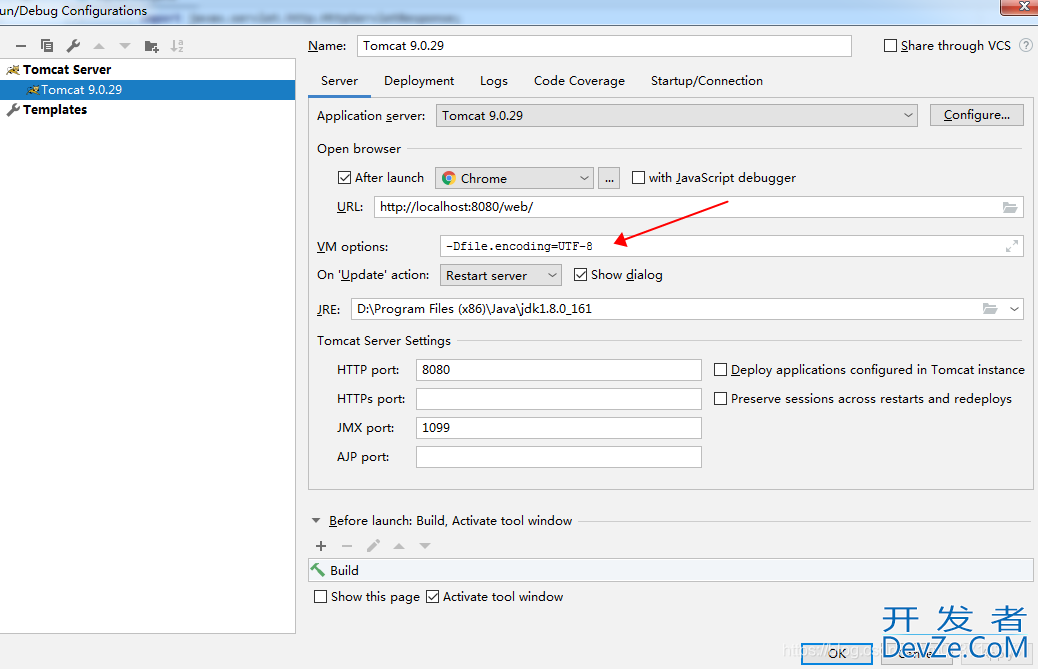Open edit defaults wrench toolbar icon
The image size is (1038, 669).
pyautogui.click(x=73, y=46)
